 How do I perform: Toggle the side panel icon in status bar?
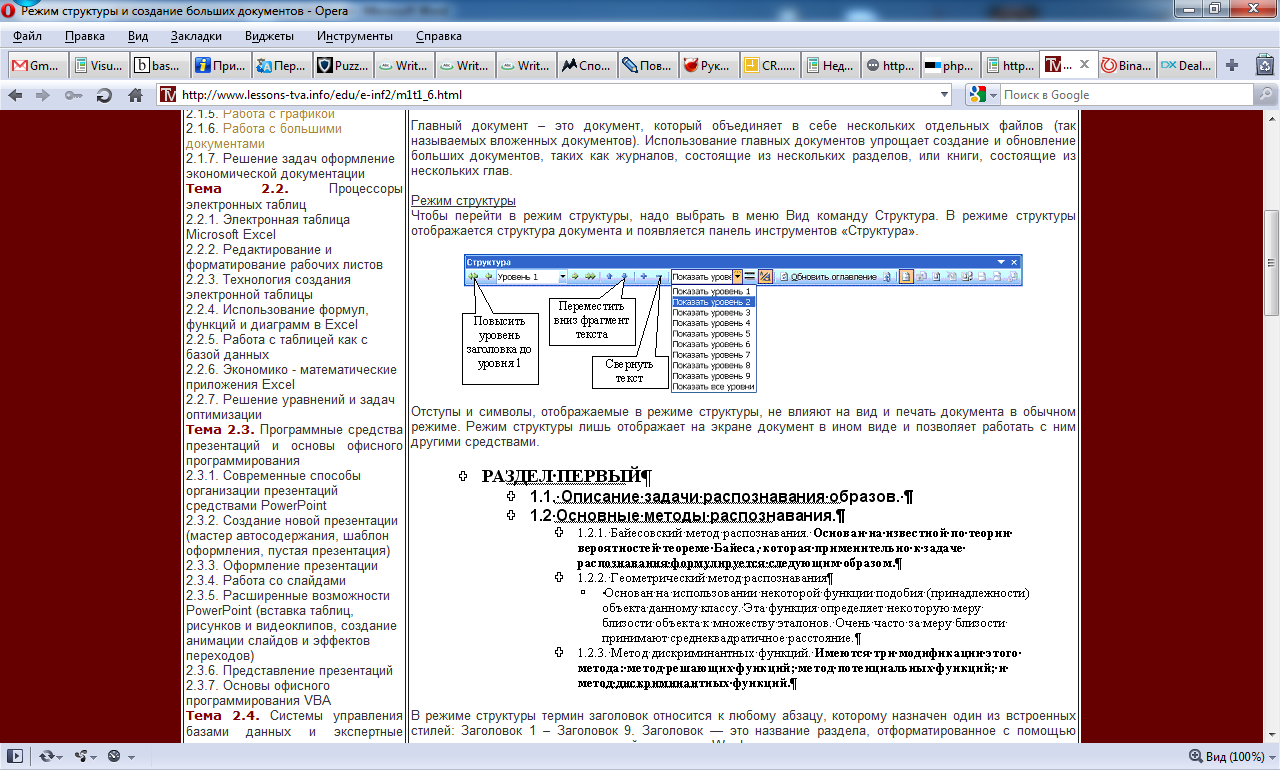pos(15,756)
